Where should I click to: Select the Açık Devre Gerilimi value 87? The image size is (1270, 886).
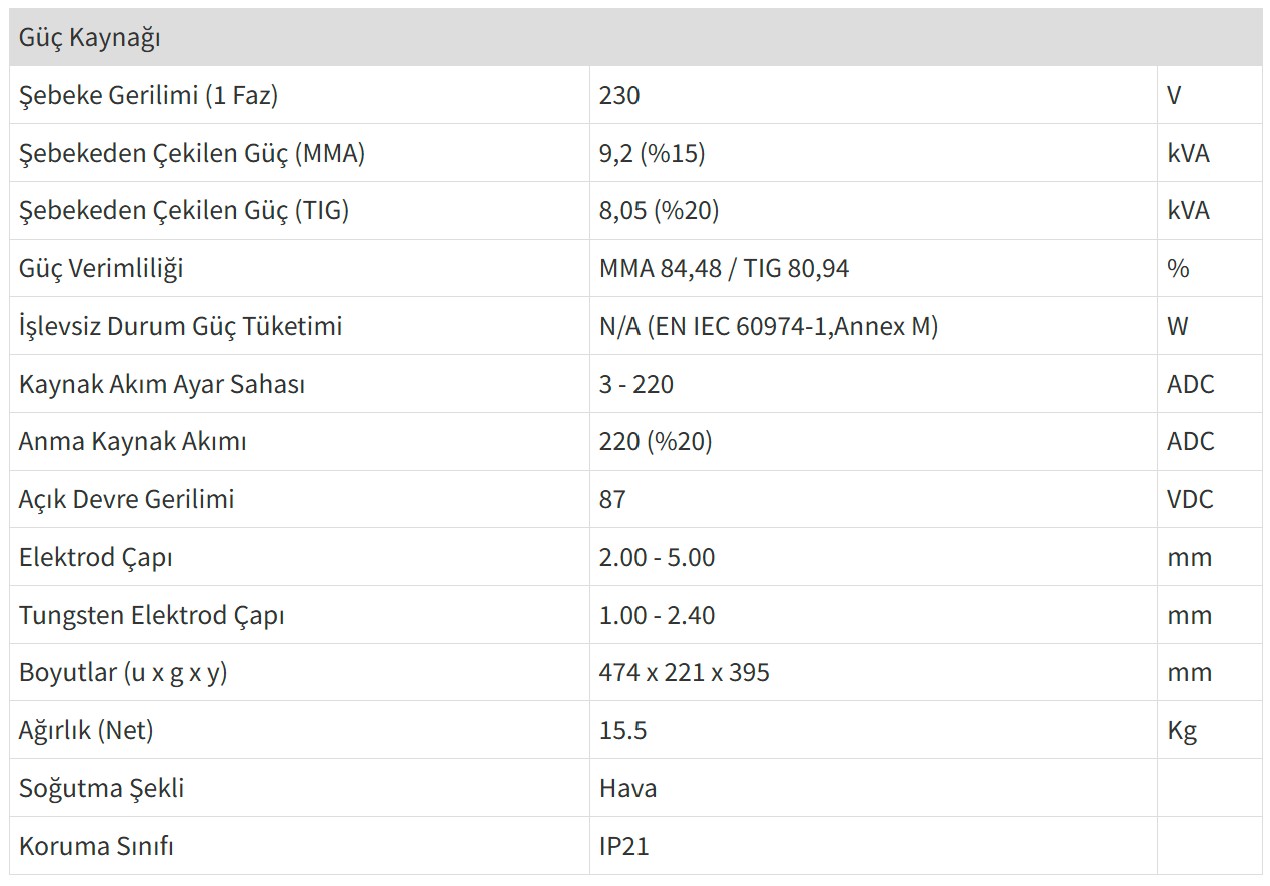pyautogui.click(x=612, y=500)
